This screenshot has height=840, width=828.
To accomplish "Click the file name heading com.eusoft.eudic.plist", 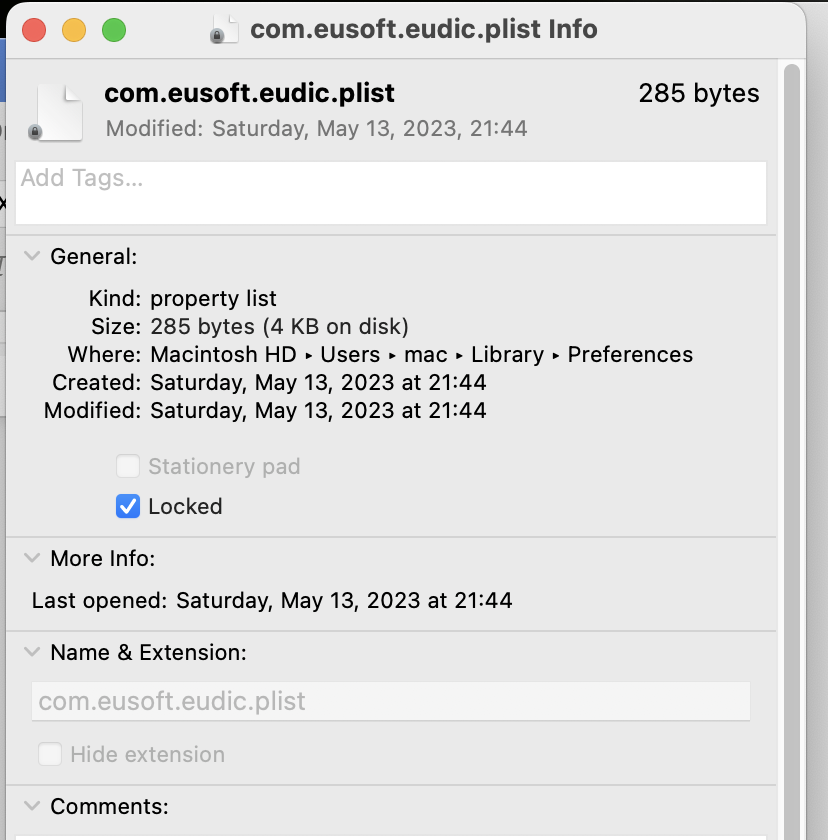I will [250, 94].
